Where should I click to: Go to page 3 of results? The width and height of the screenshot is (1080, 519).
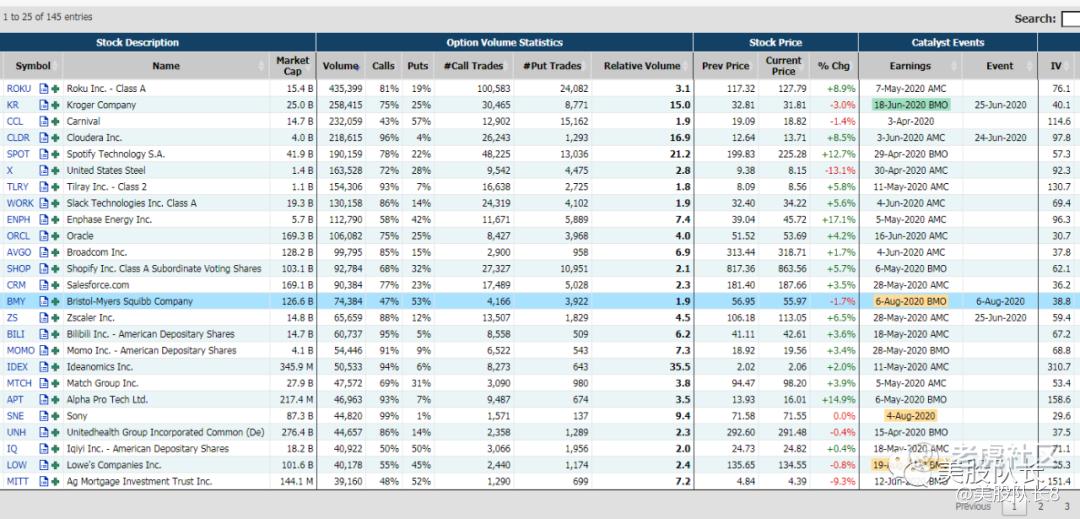tap(1067, 507)
